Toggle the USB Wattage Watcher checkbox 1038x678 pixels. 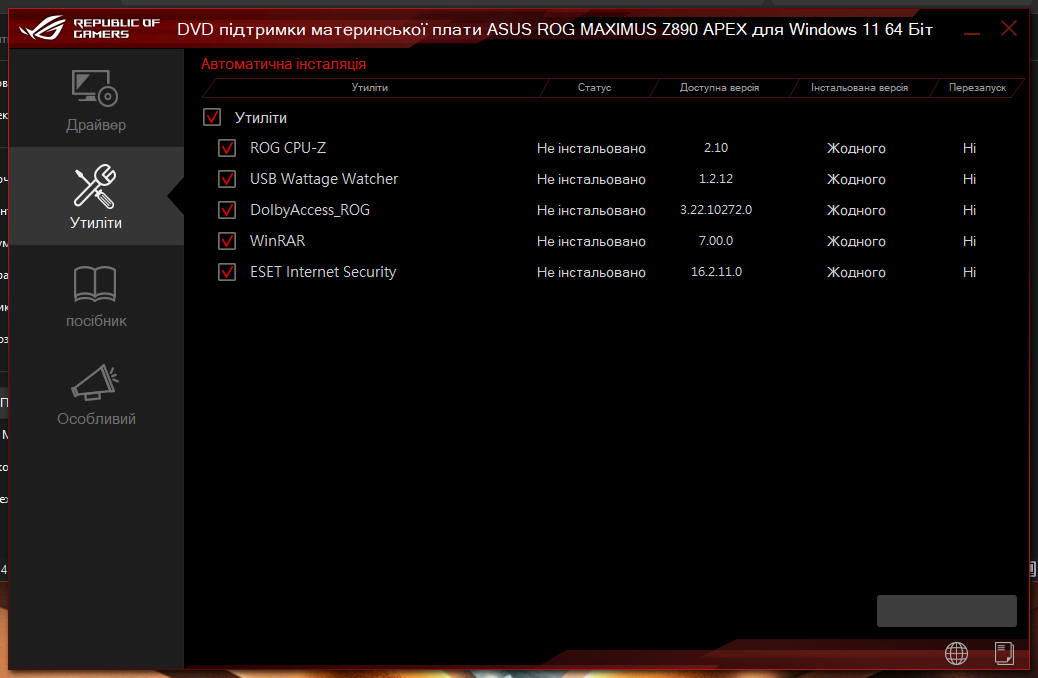coord(226,178)
